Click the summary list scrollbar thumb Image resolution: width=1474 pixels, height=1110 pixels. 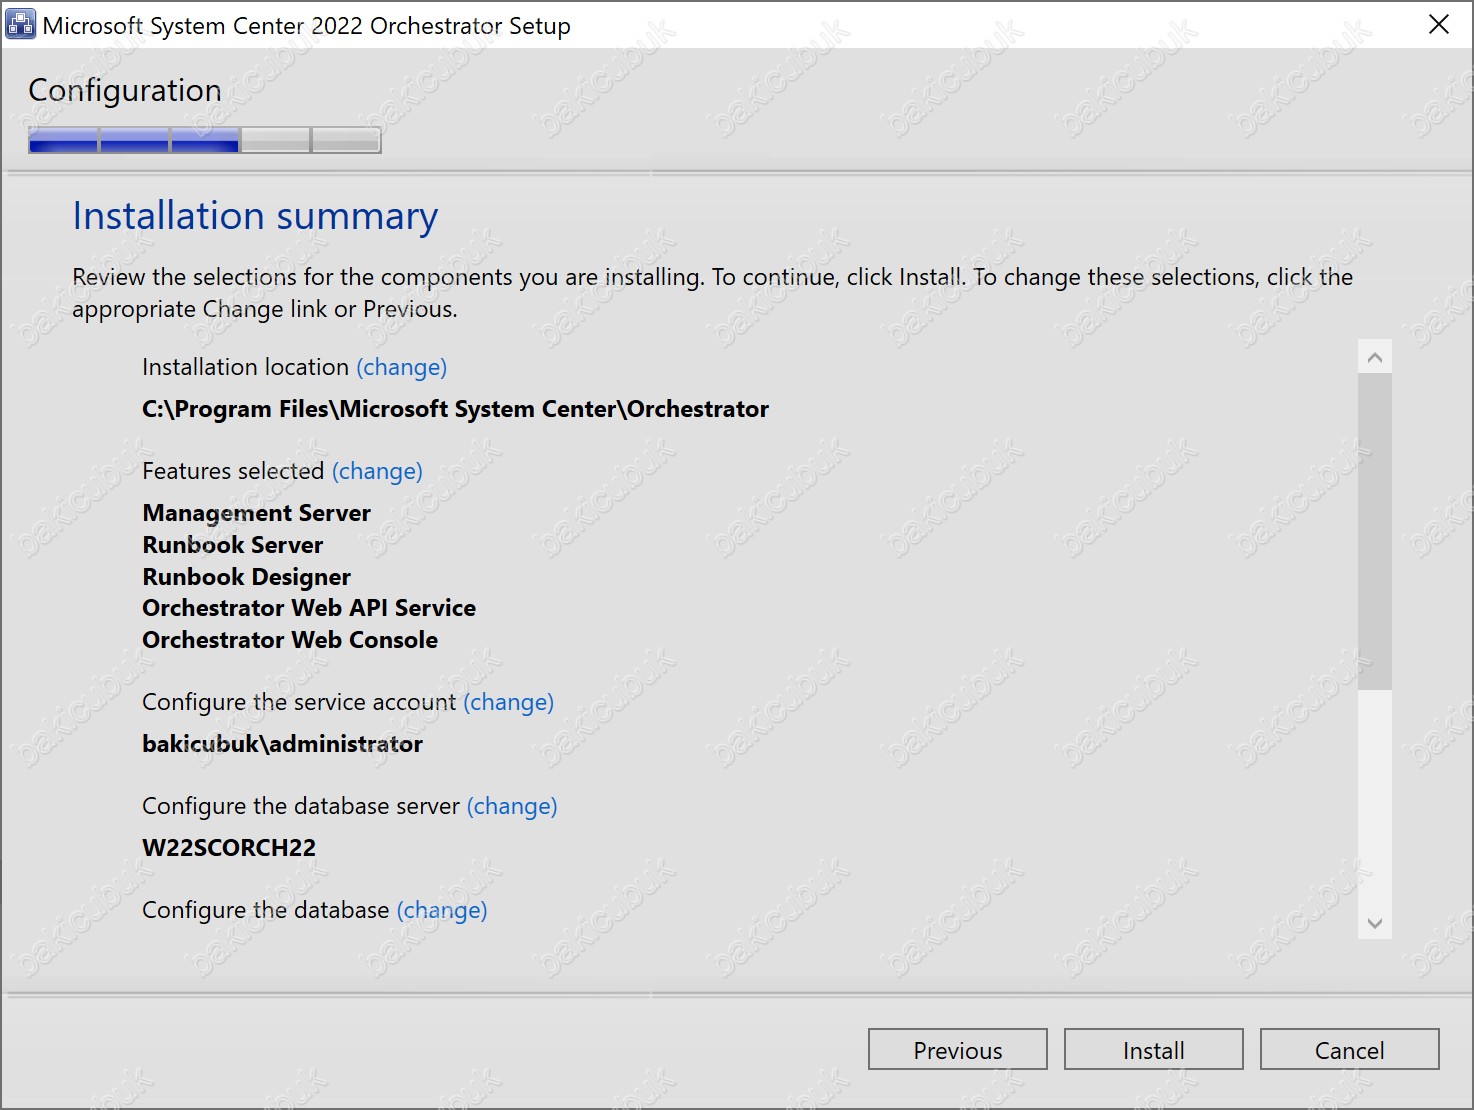pos(1375,531)
